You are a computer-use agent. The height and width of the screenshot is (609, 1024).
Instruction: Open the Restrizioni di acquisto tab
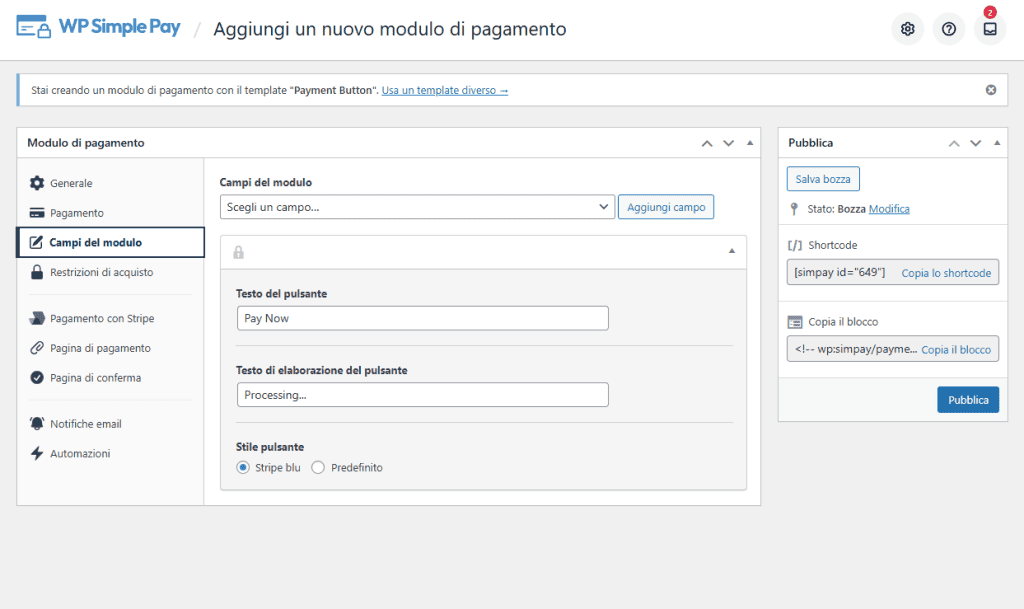tap(101, 272)
